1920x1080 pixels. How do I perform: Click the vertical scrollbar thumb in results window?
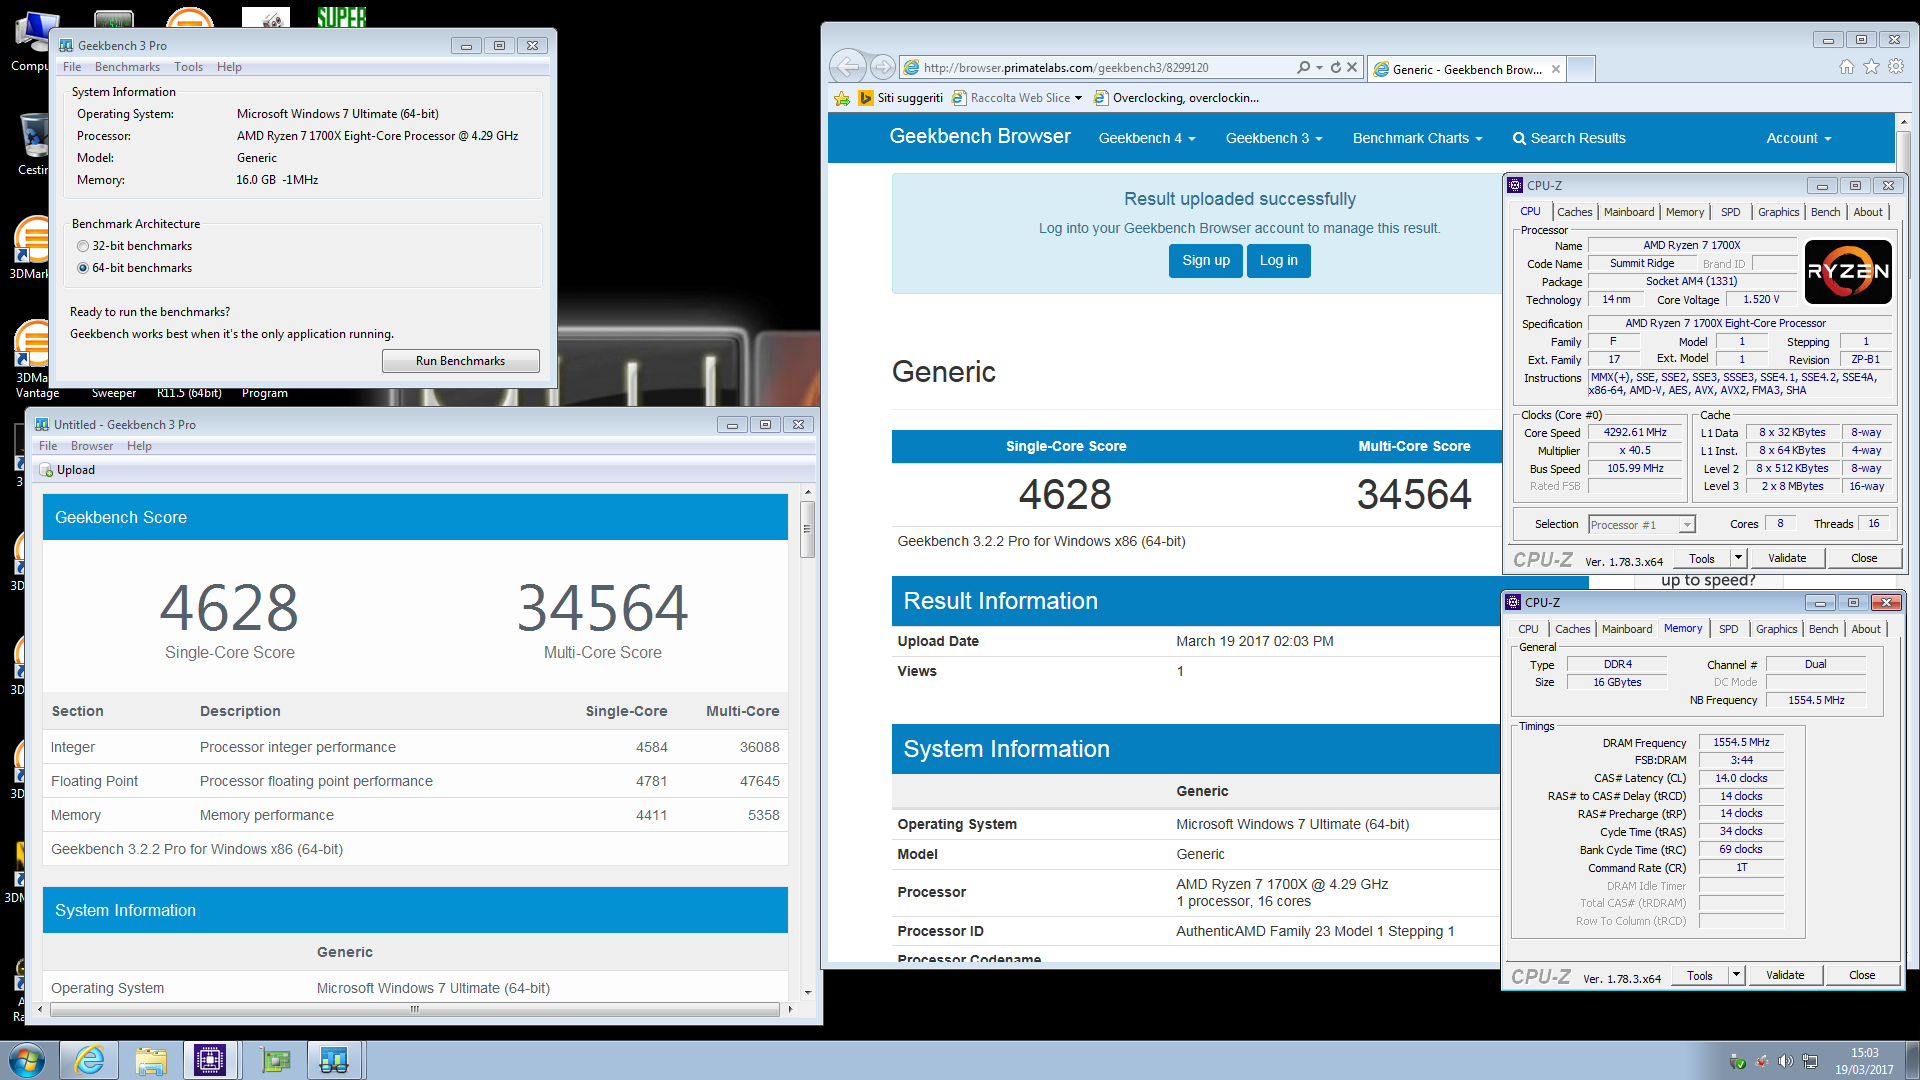[x=808, y=527]
